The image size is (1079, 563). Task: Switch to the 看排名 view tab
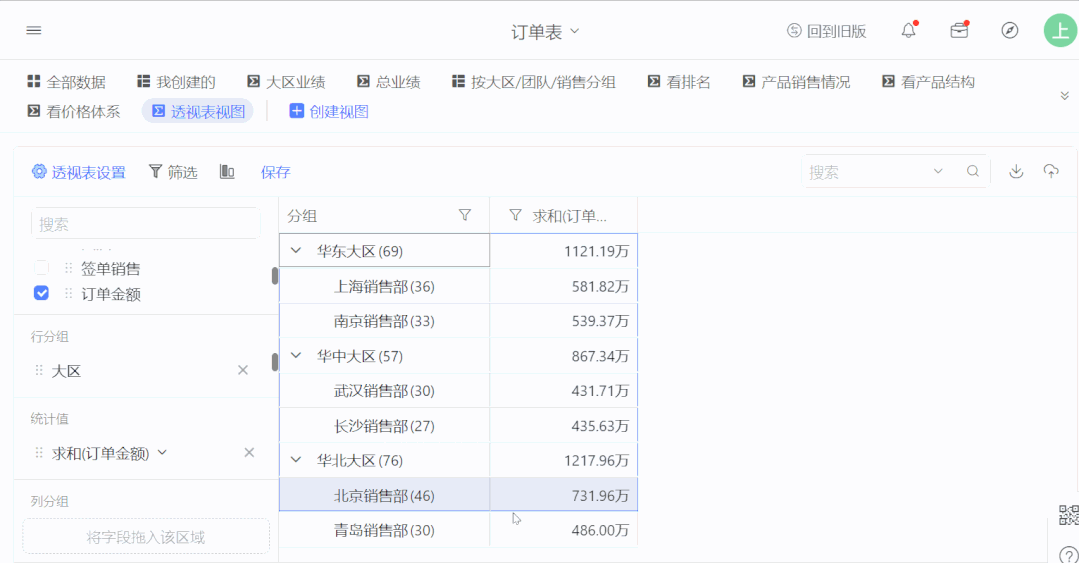(679, 82)
